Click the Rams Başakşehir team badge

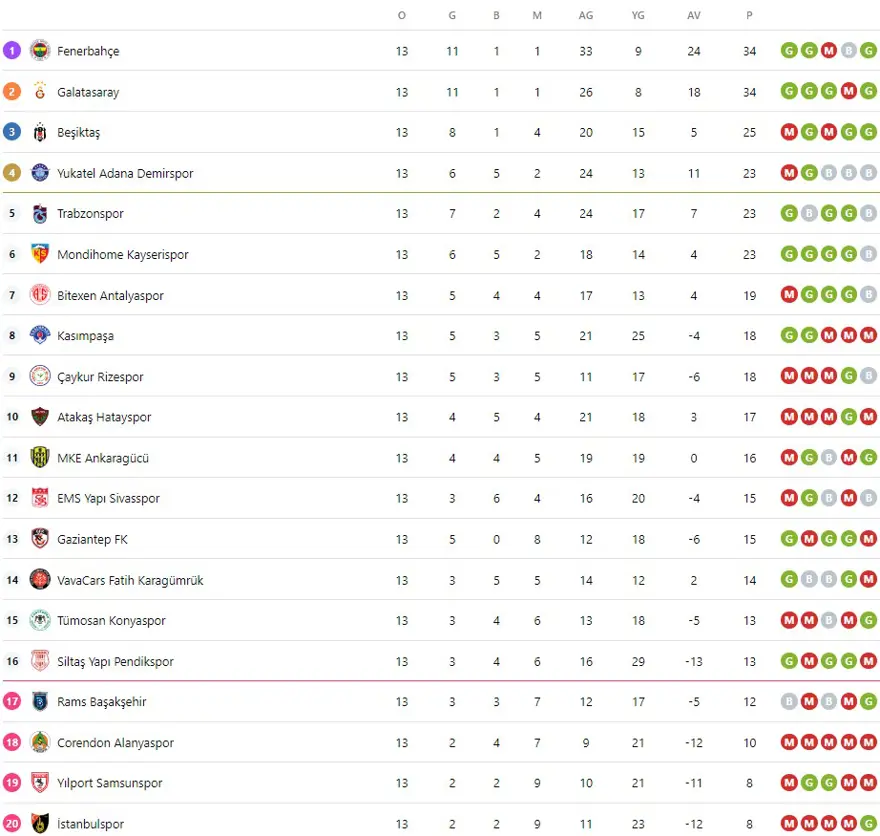point(40,702)
